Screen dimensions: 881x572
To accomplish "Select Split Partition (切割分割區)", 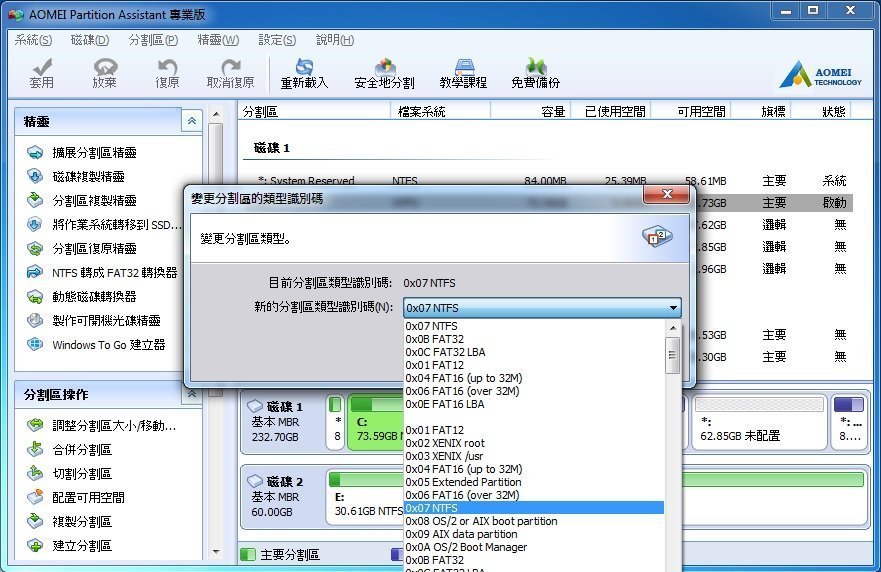I will [x=82, y=474].
